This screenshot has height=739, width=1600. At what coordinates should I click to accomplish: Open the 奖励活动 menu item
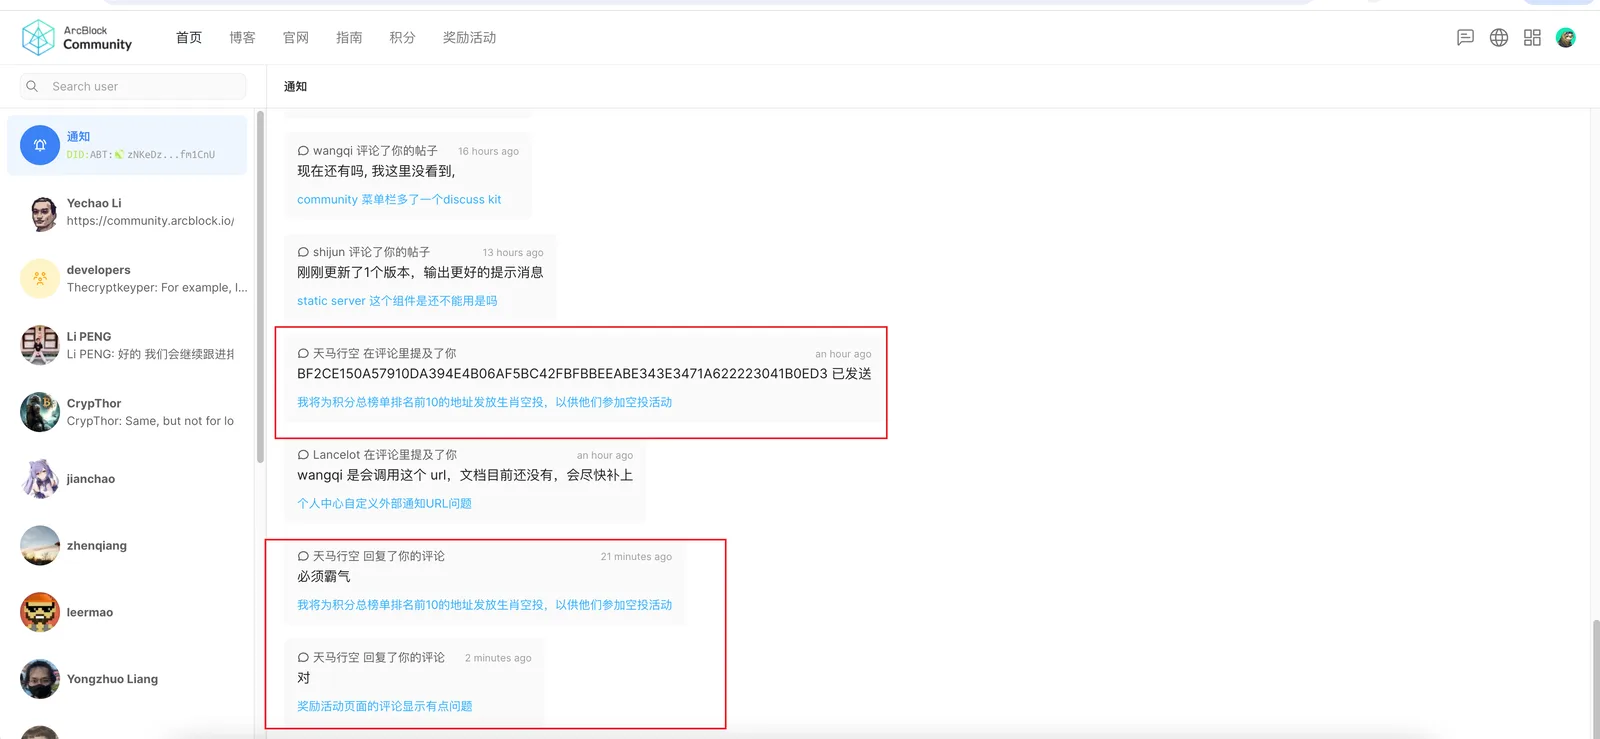tap(469, 38)
